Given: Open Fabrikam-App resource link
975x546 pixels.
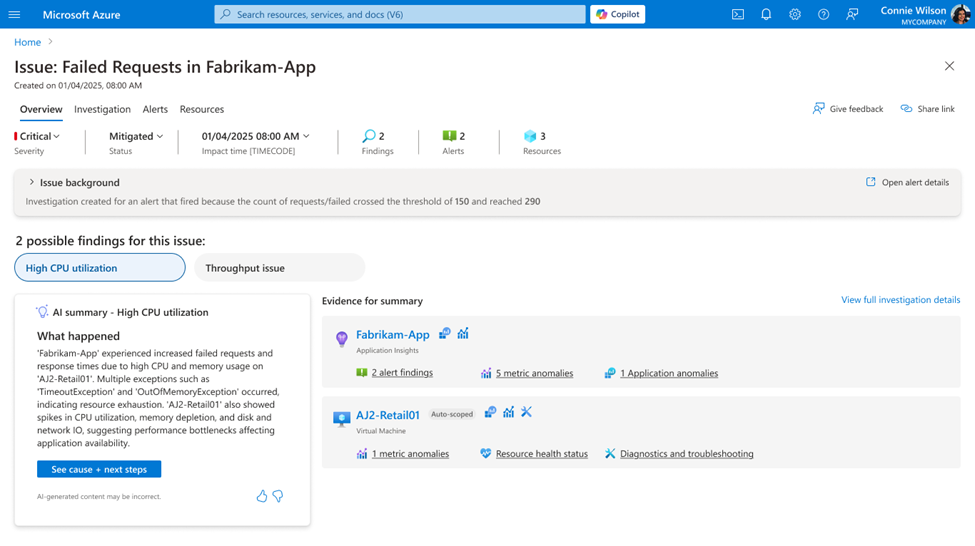Looking at the screenshot, I should tap(392, 335).
